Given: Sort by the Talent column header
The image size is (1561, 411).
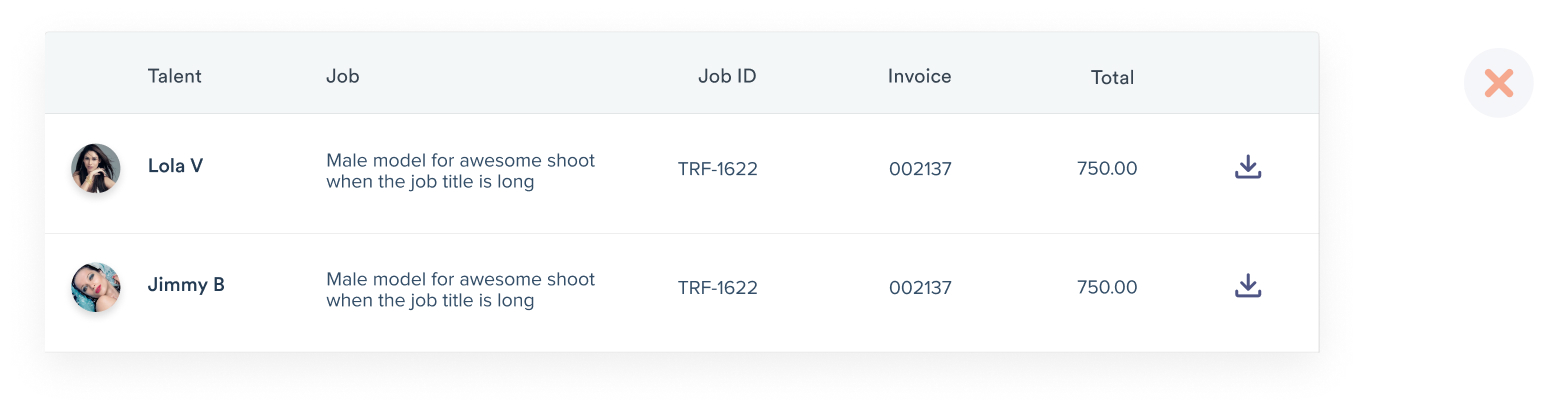Looking at the screenshot, I should coord(175,76).
